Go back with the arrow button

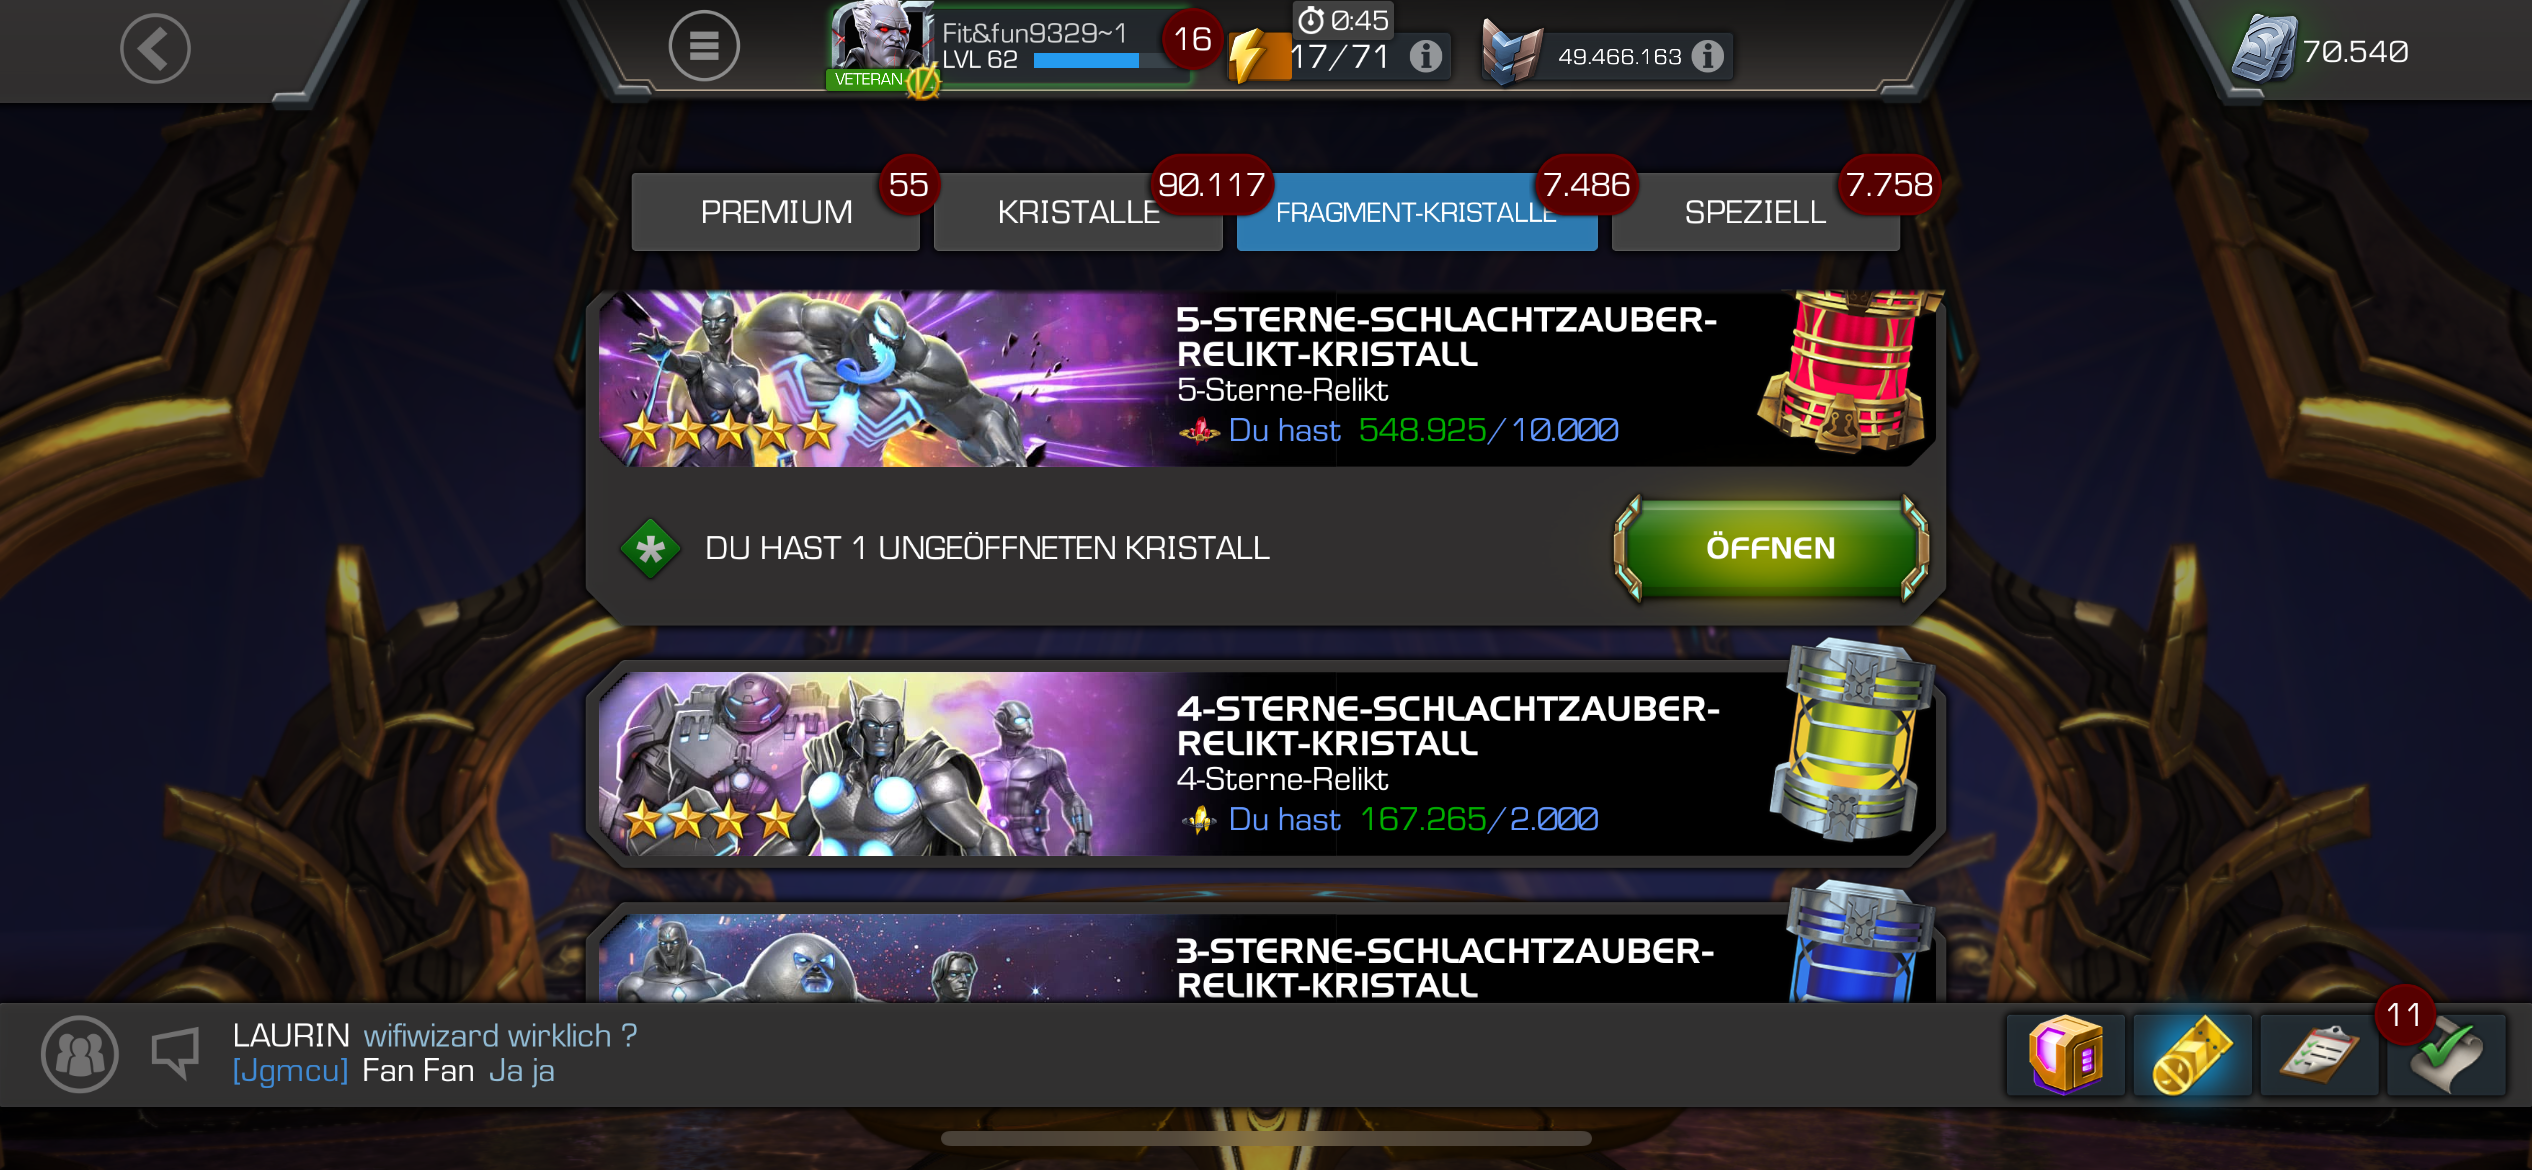(x=155, y=48)
